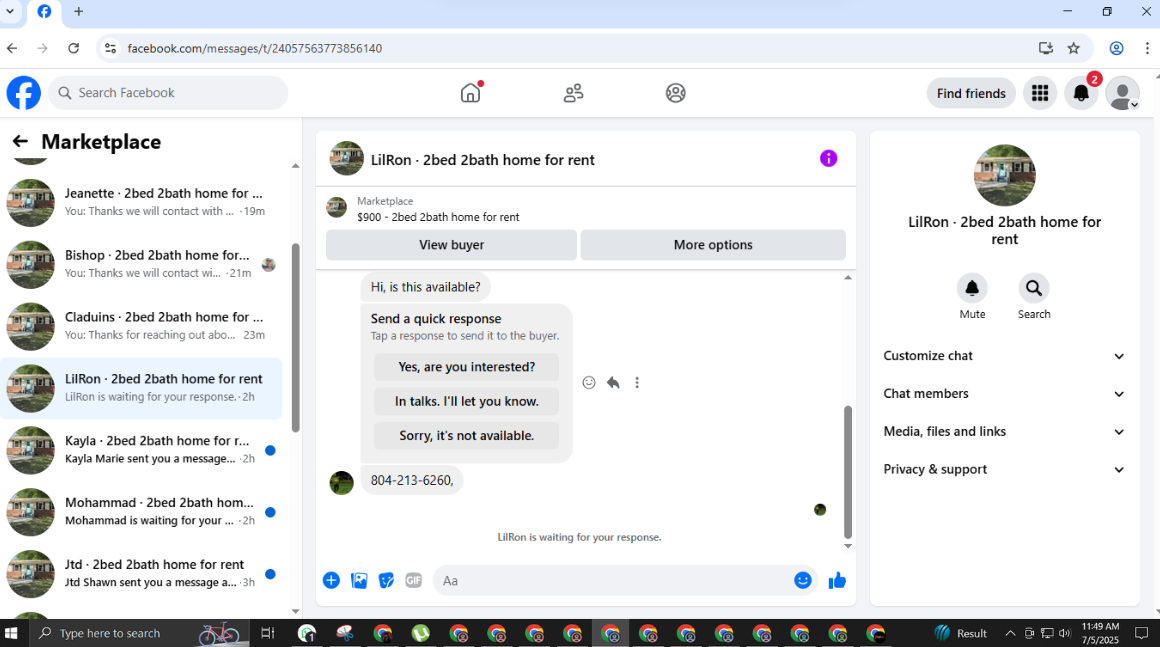Open the Jeanette 2bed 2bath conversation
Viewport: 1160px width, 647px height.
pos(141,202)
